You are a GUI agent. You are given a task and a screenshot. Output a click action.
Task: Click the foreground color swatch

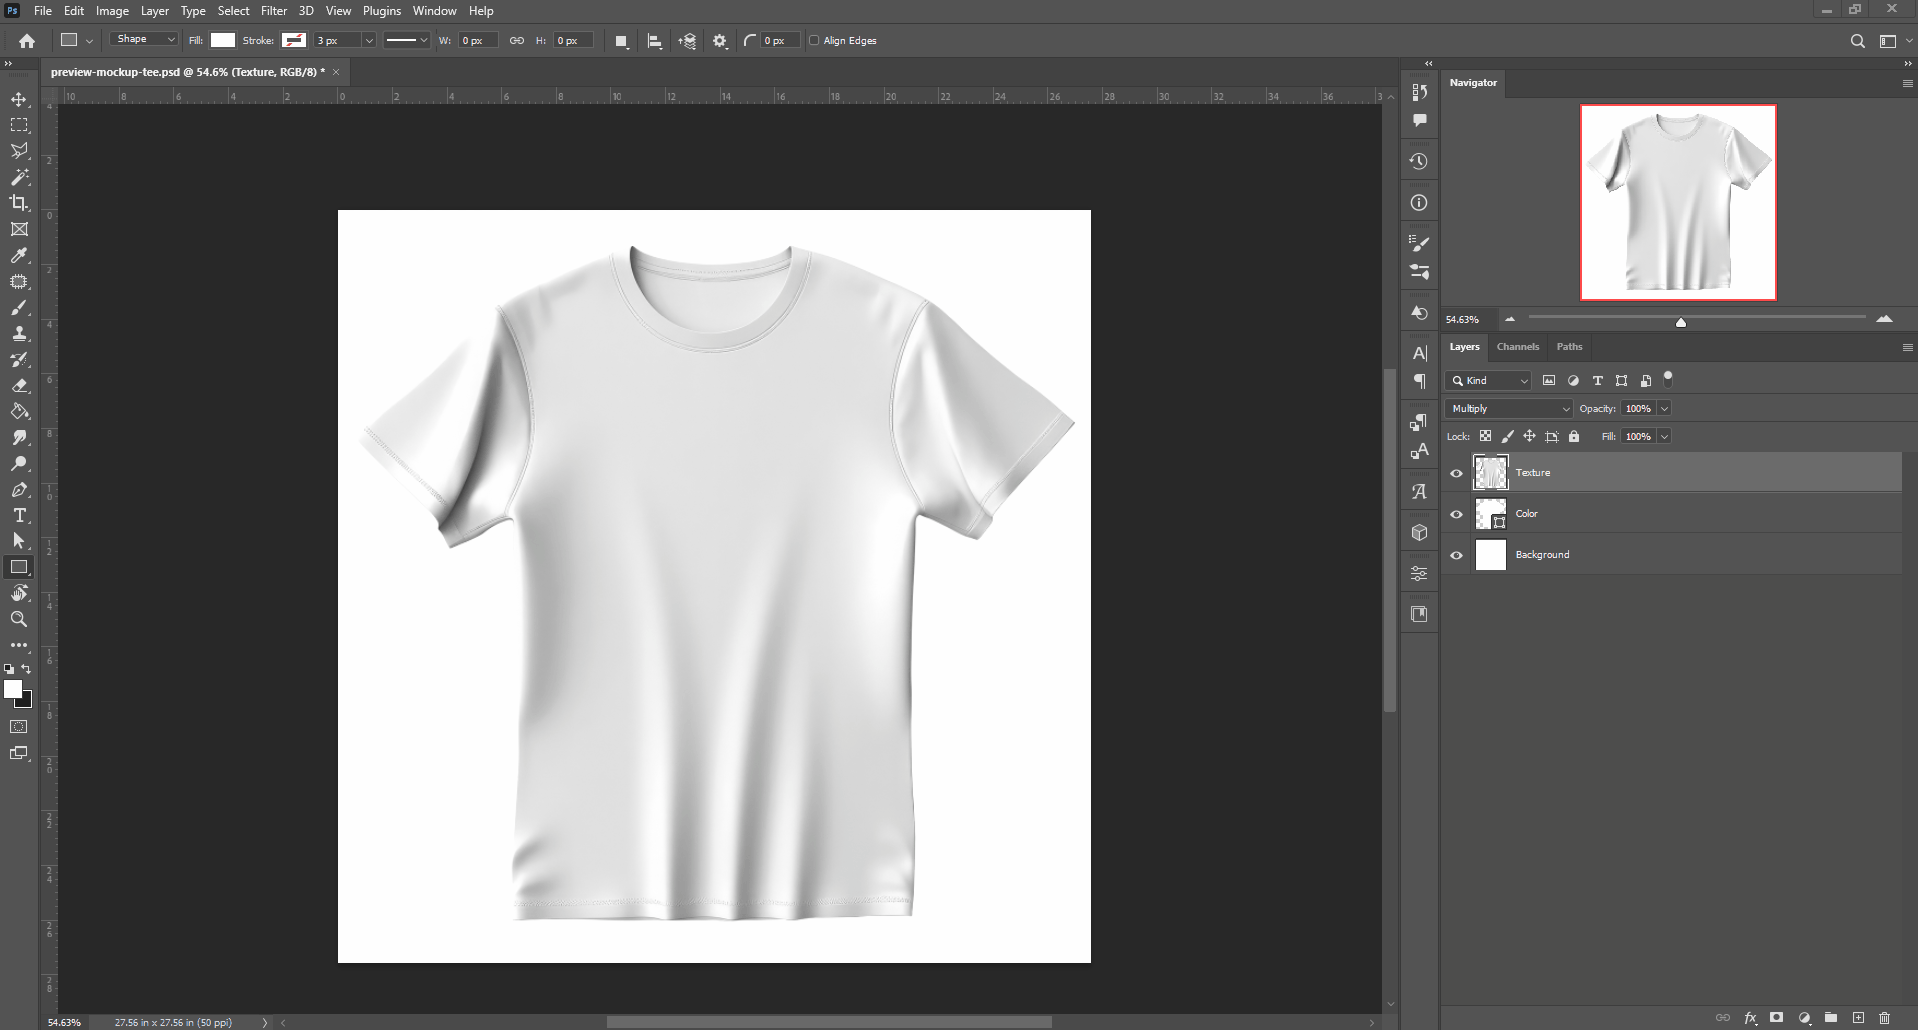[14, 690]
